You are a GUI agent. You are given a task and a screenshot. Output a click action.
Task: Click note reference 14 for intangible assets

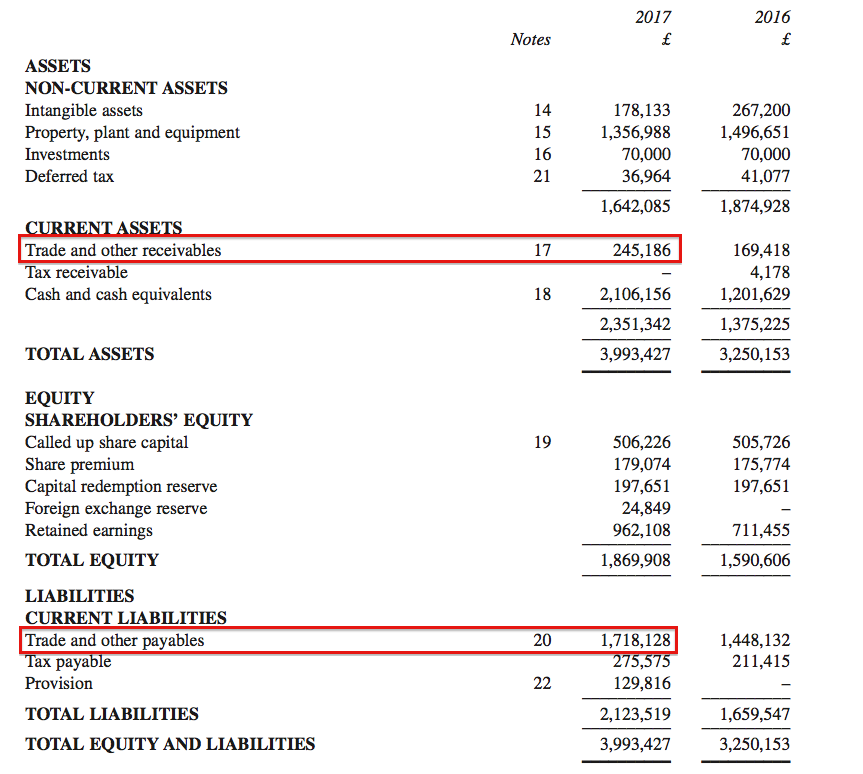pyautogui.click(x=542, y=111)
